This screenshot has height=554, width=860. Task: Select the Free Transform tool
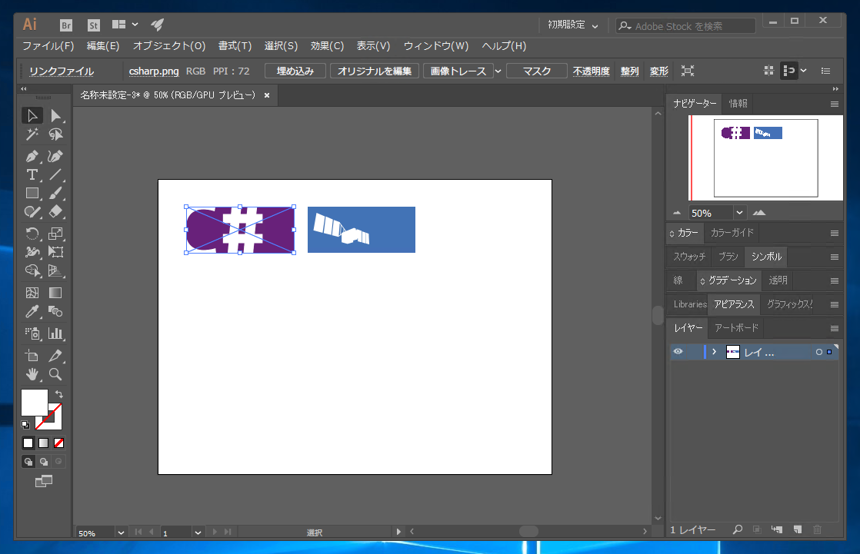pyautogui.click(x=55, y=252)
